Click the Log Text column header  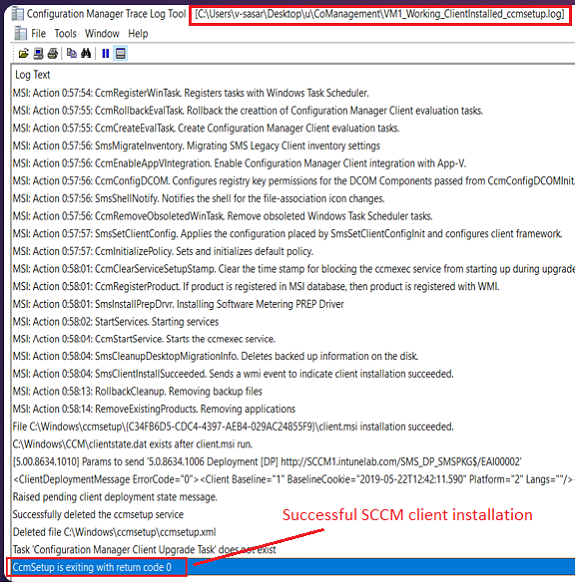point(32,75)
